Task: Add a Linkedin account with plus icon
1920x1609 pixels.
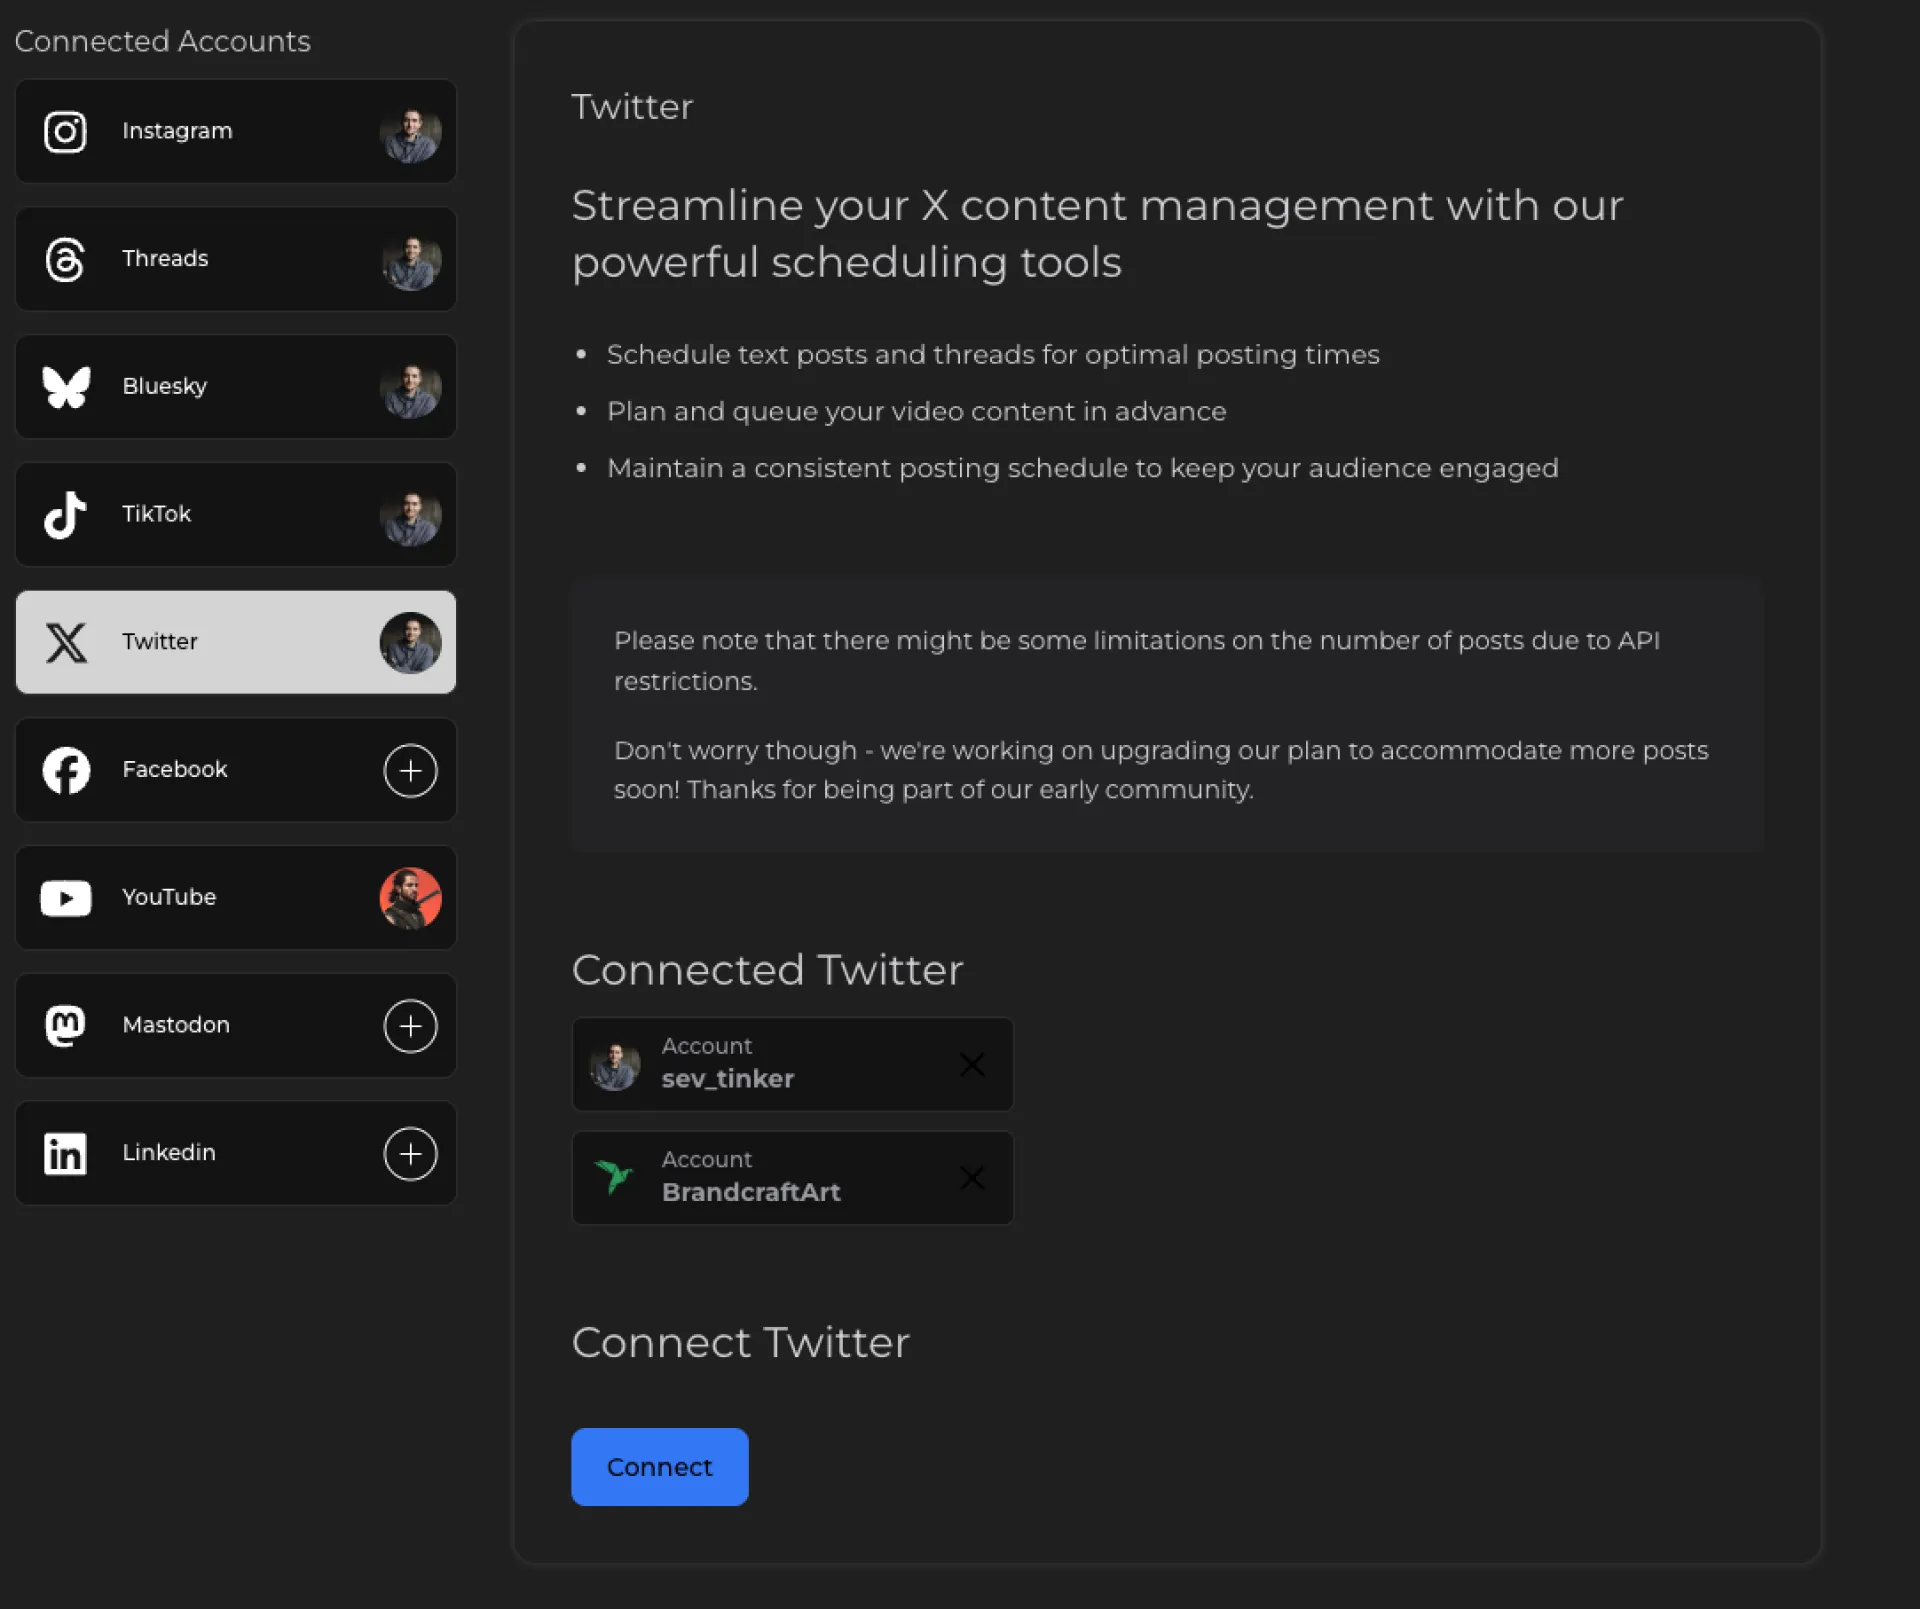Action: [x=410, y=1154]
